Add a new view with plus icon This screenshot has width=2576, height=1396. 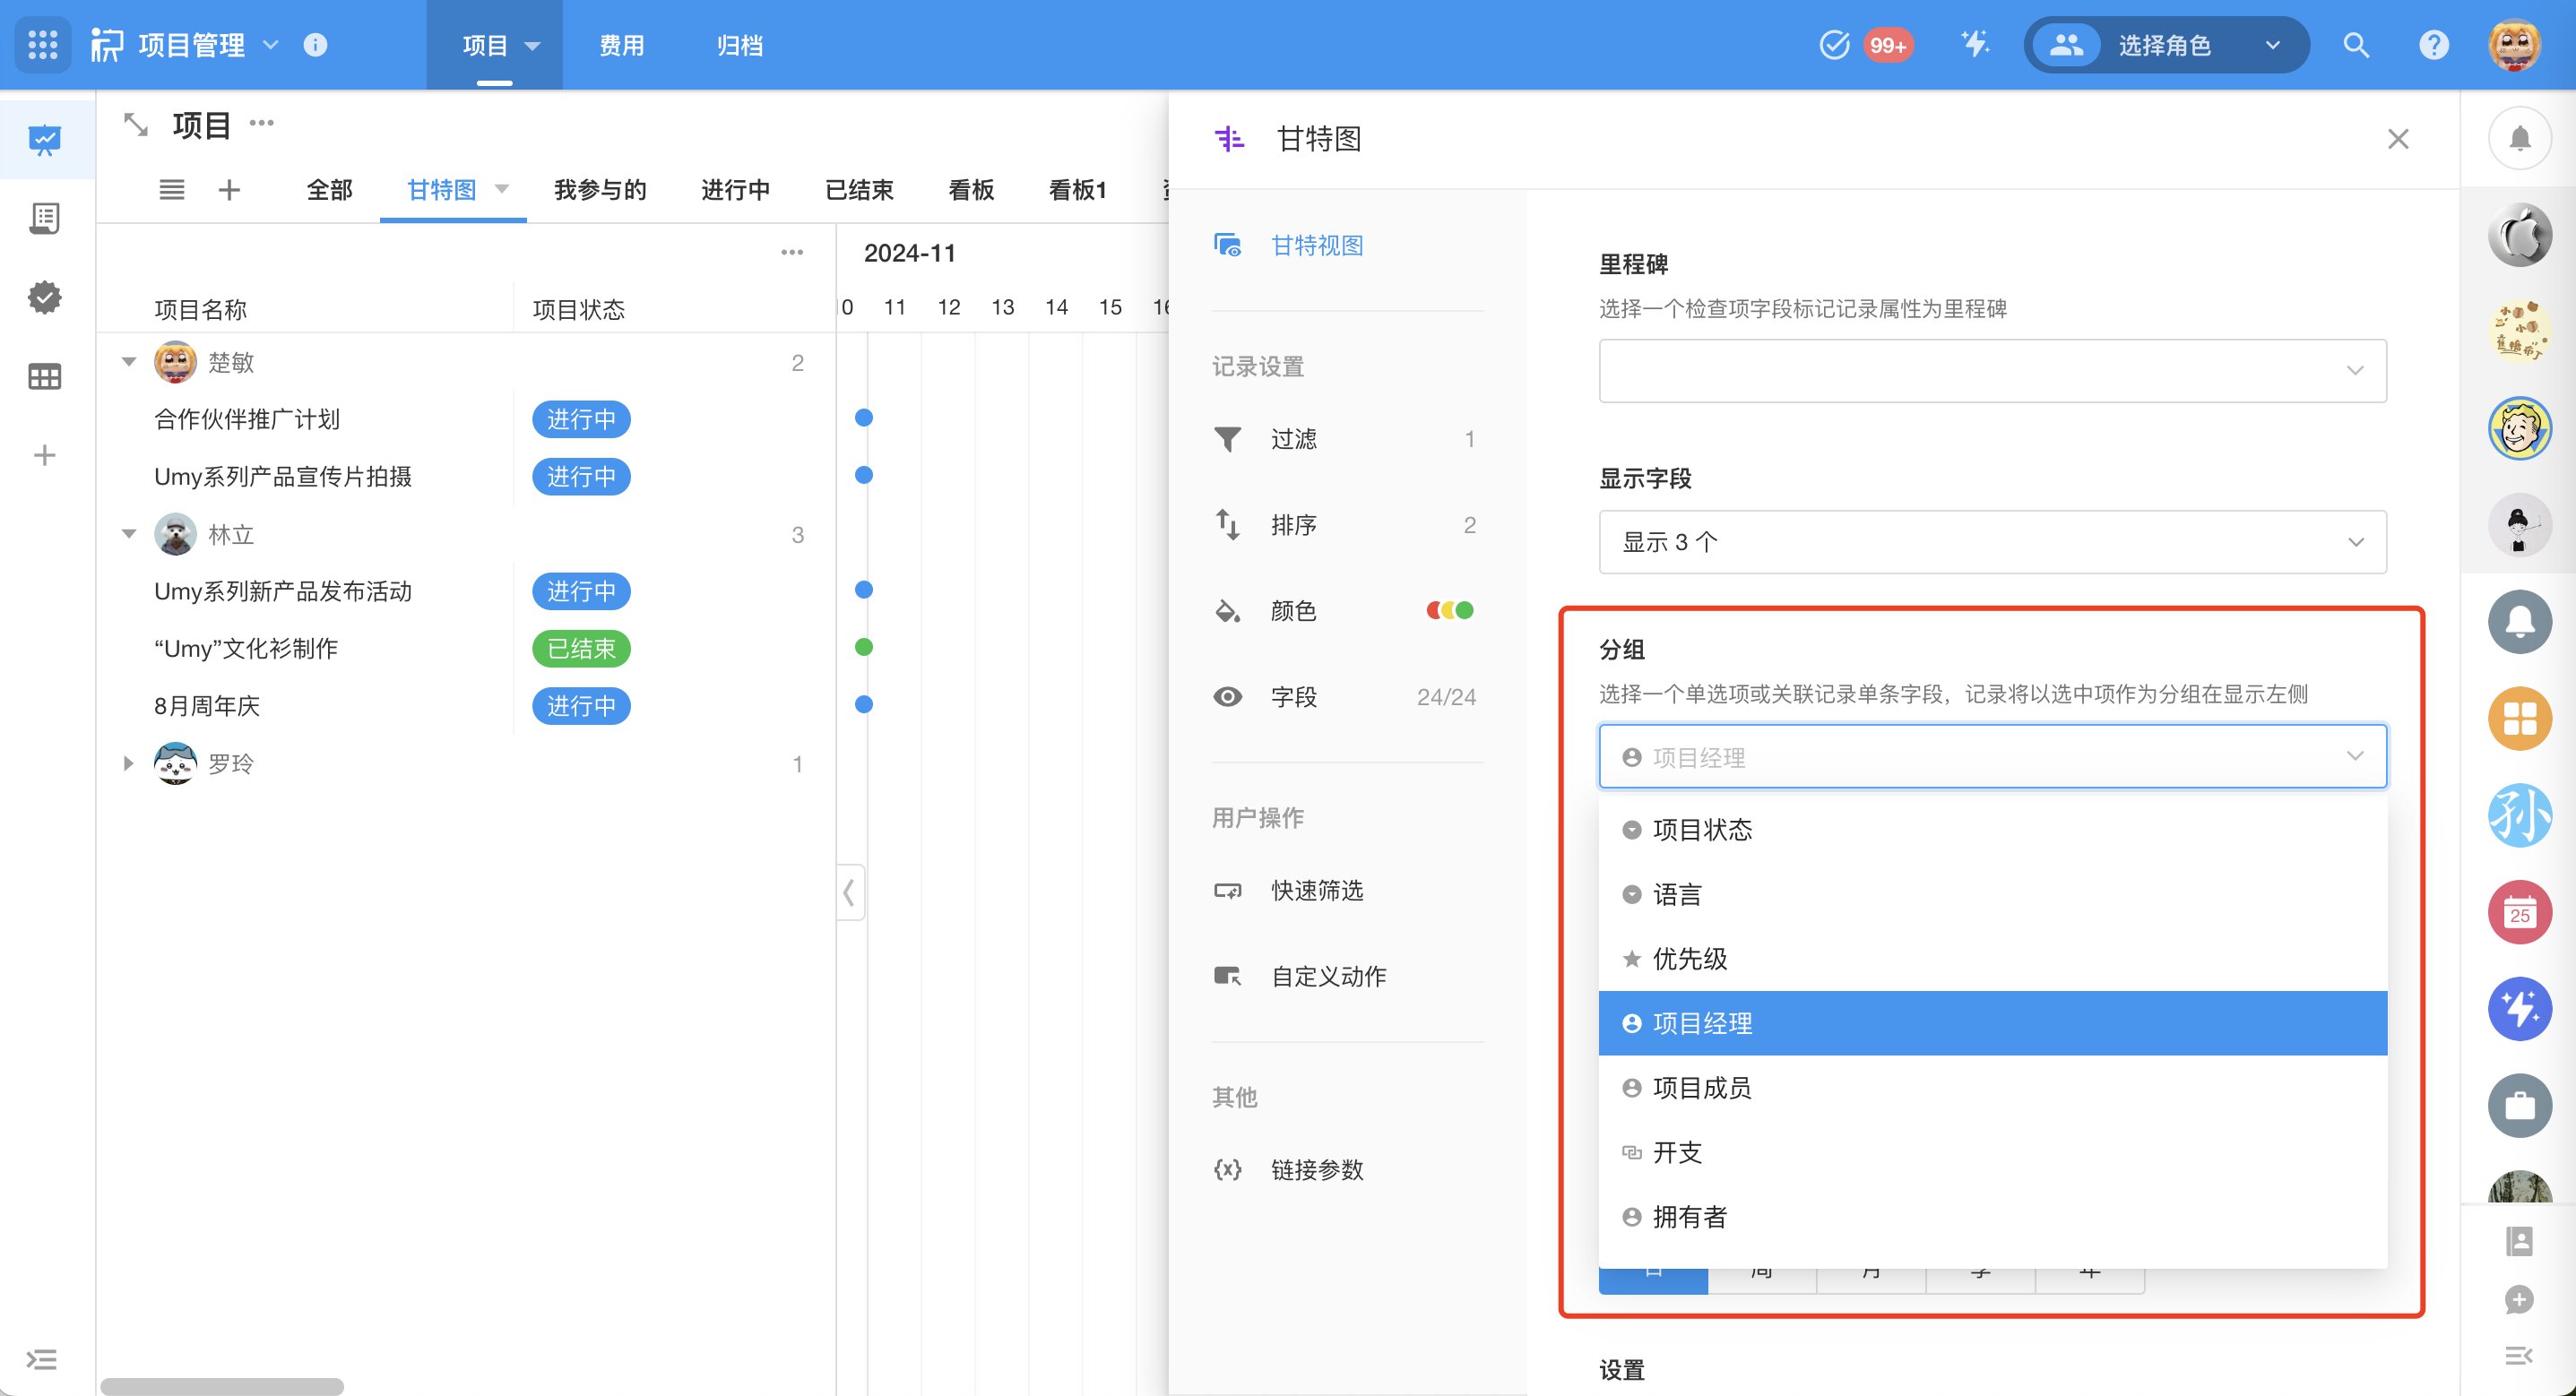(229, 189)
